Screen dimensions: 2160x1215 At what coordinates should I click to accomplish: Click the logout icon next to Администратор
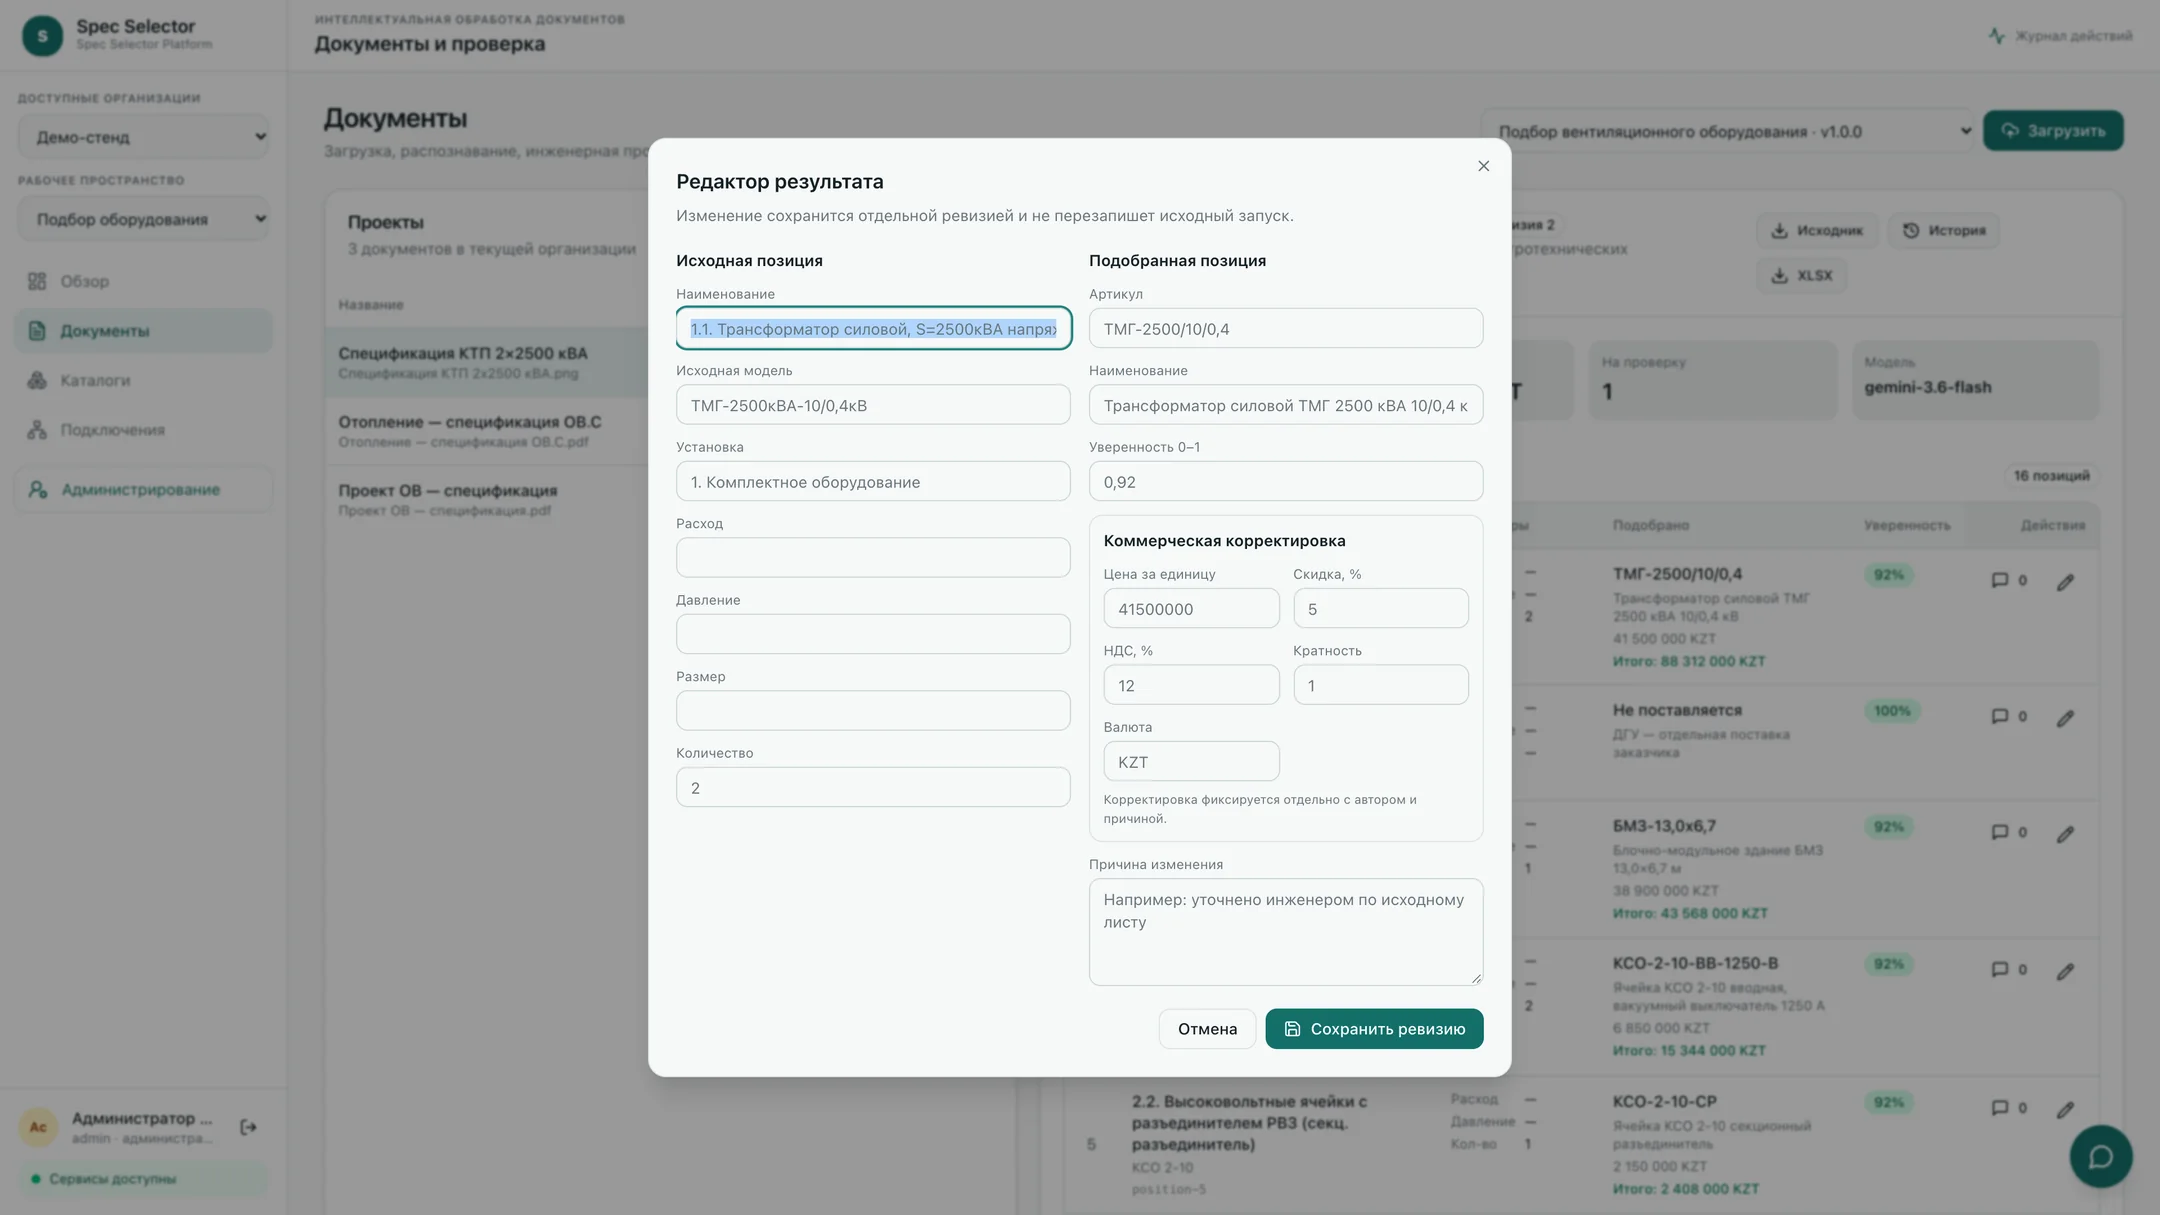click(x=248, y=1127)
